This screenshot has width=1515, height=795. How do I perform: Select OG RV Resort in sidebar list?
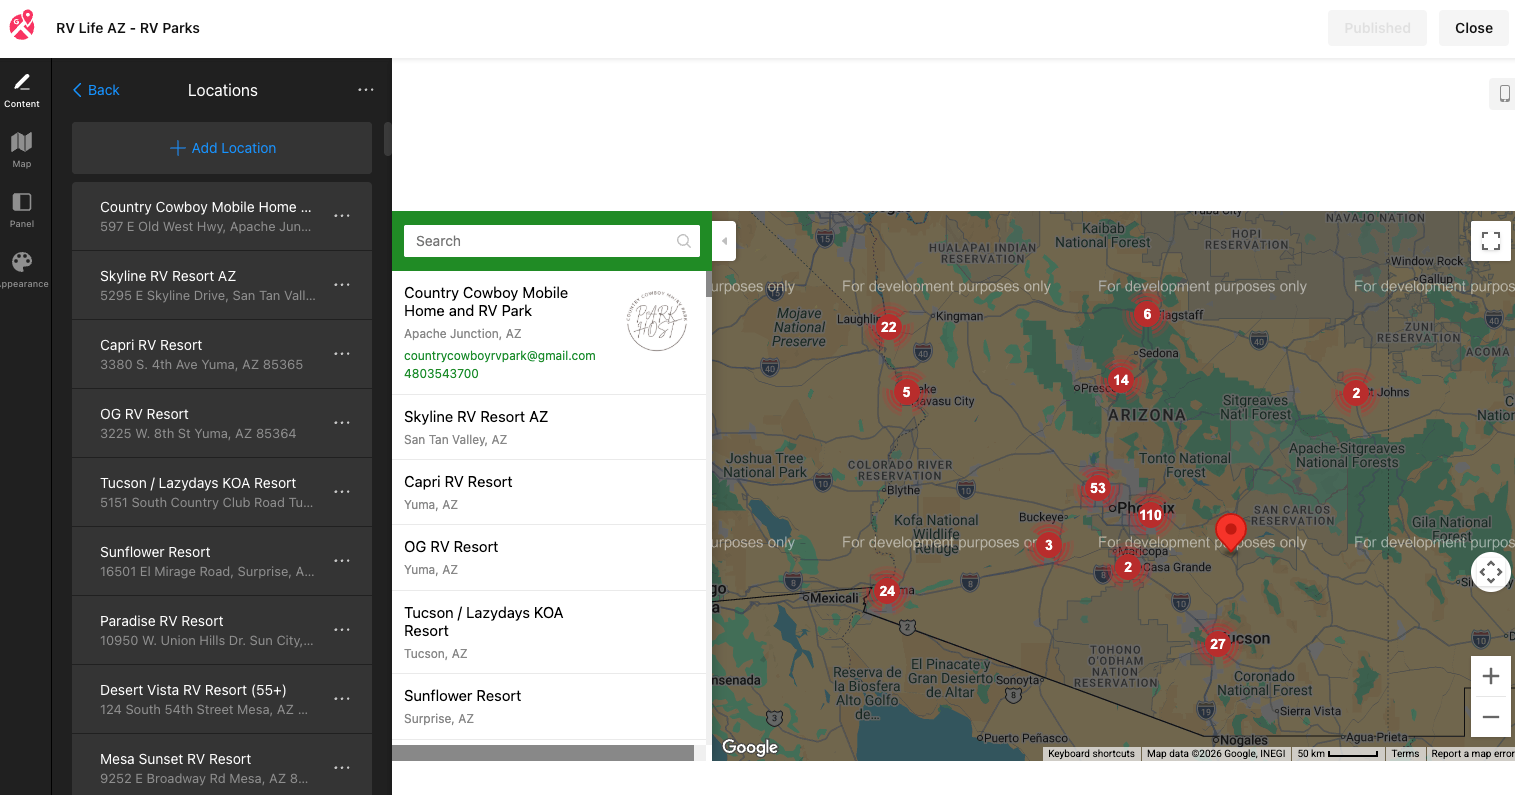(222, 423)
